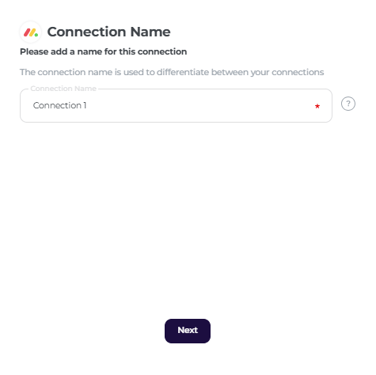Click the colorful logo beside the heading
This screenshot has height=375, width=376.
pos(31,32)
